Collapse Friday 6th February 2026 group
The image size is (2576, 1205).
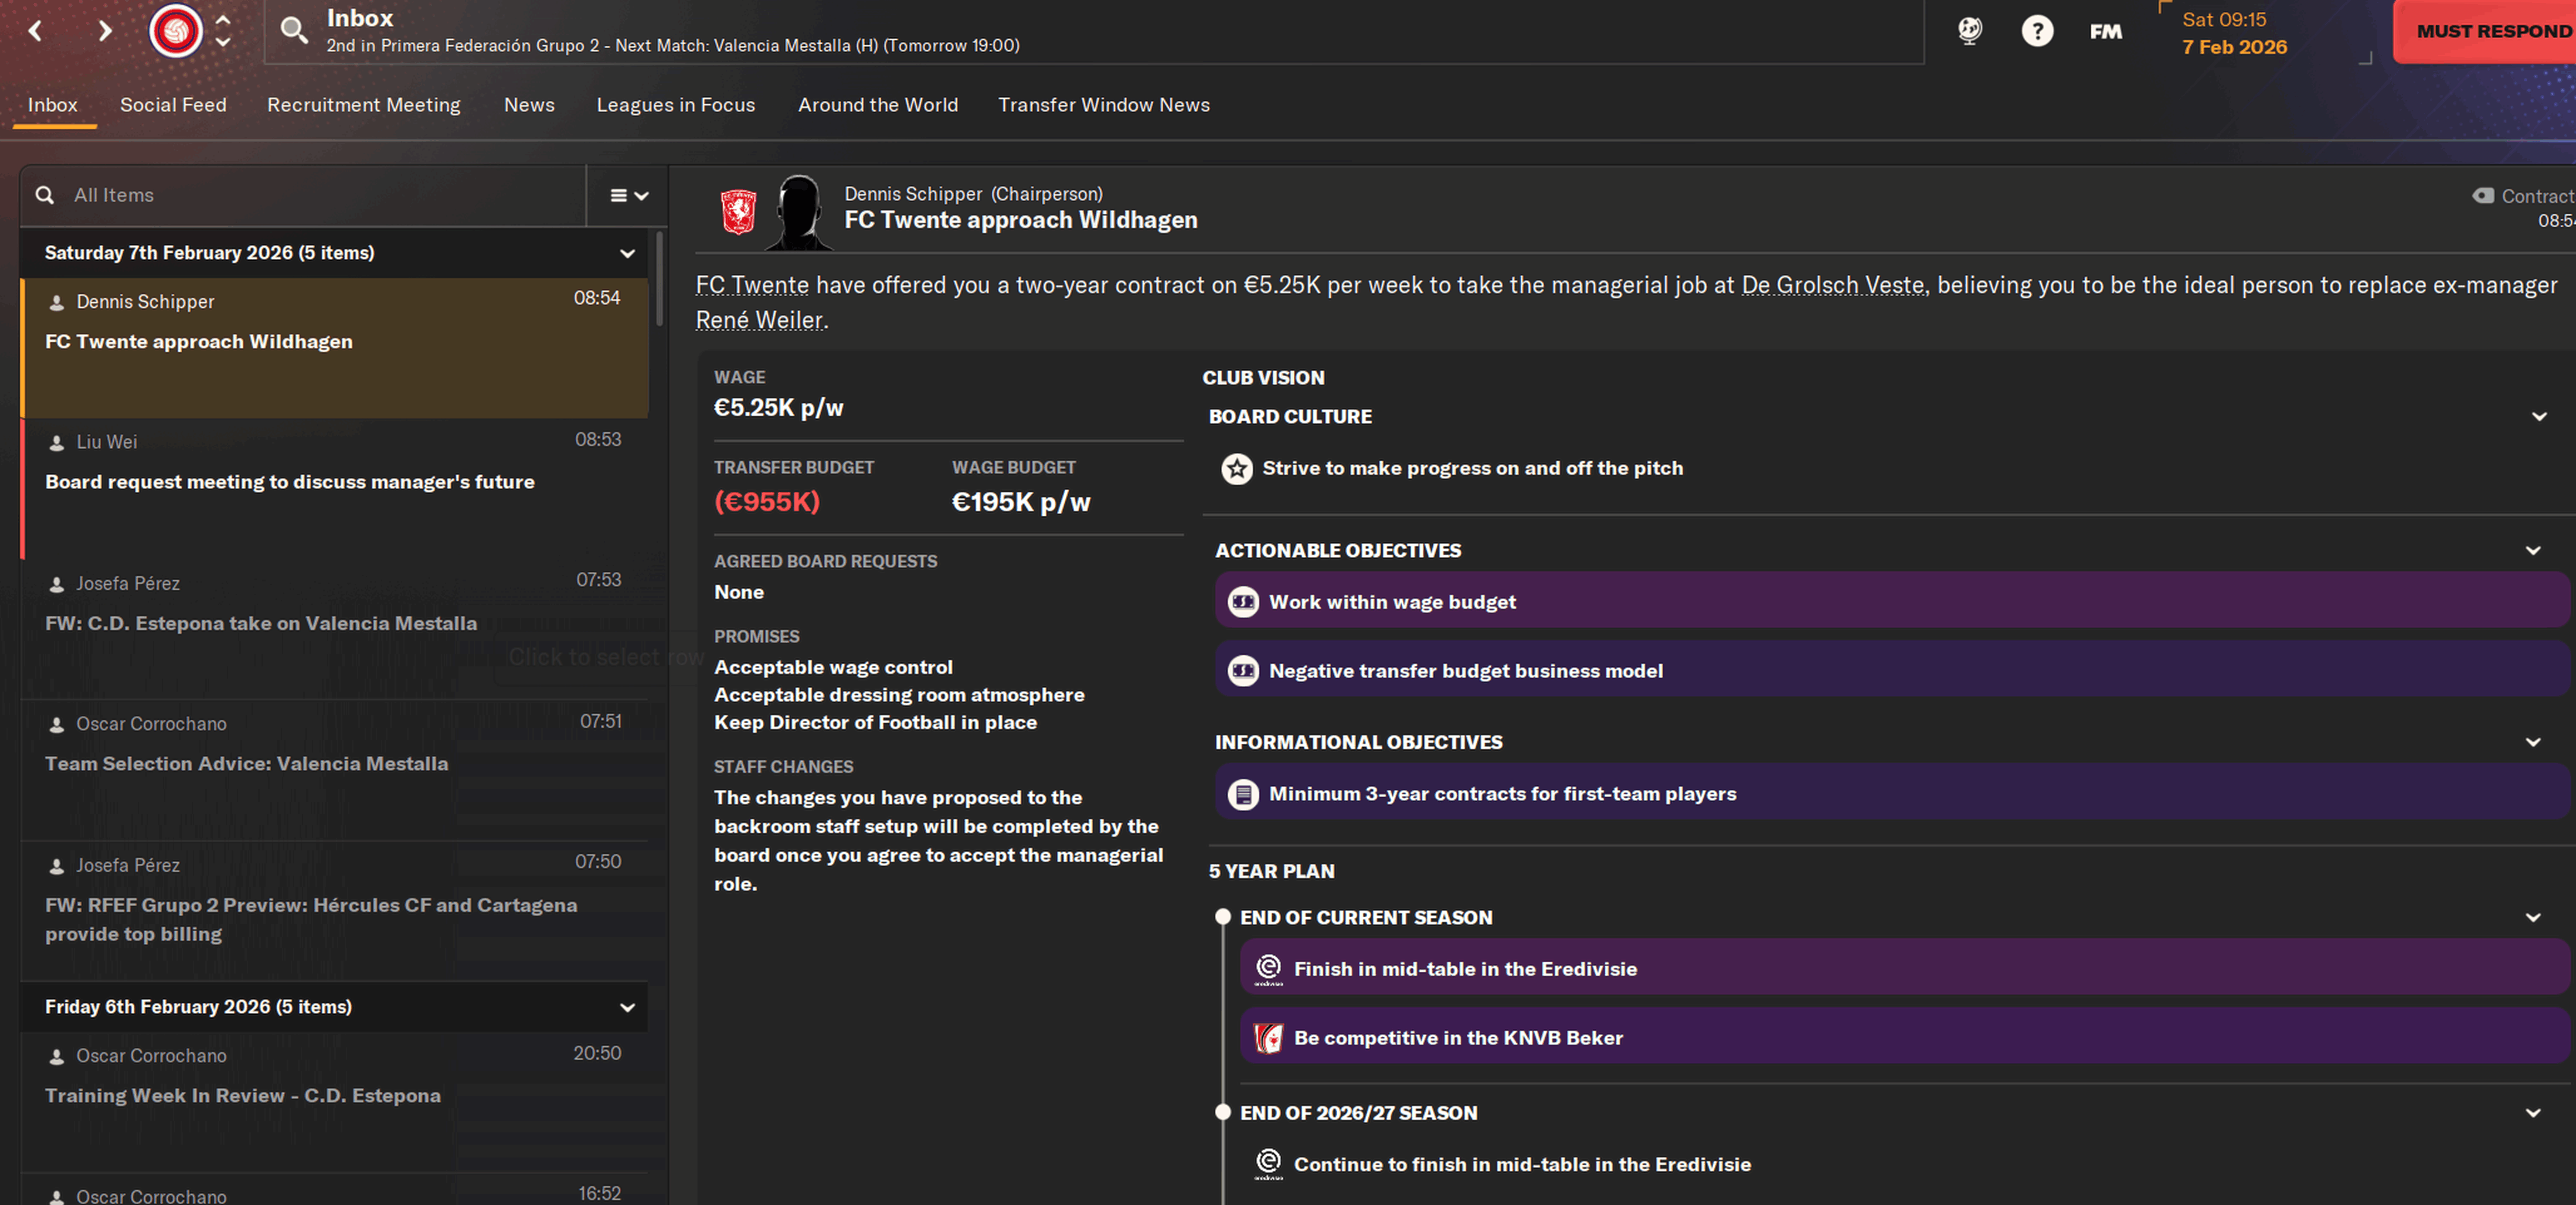click(627, 1007)
